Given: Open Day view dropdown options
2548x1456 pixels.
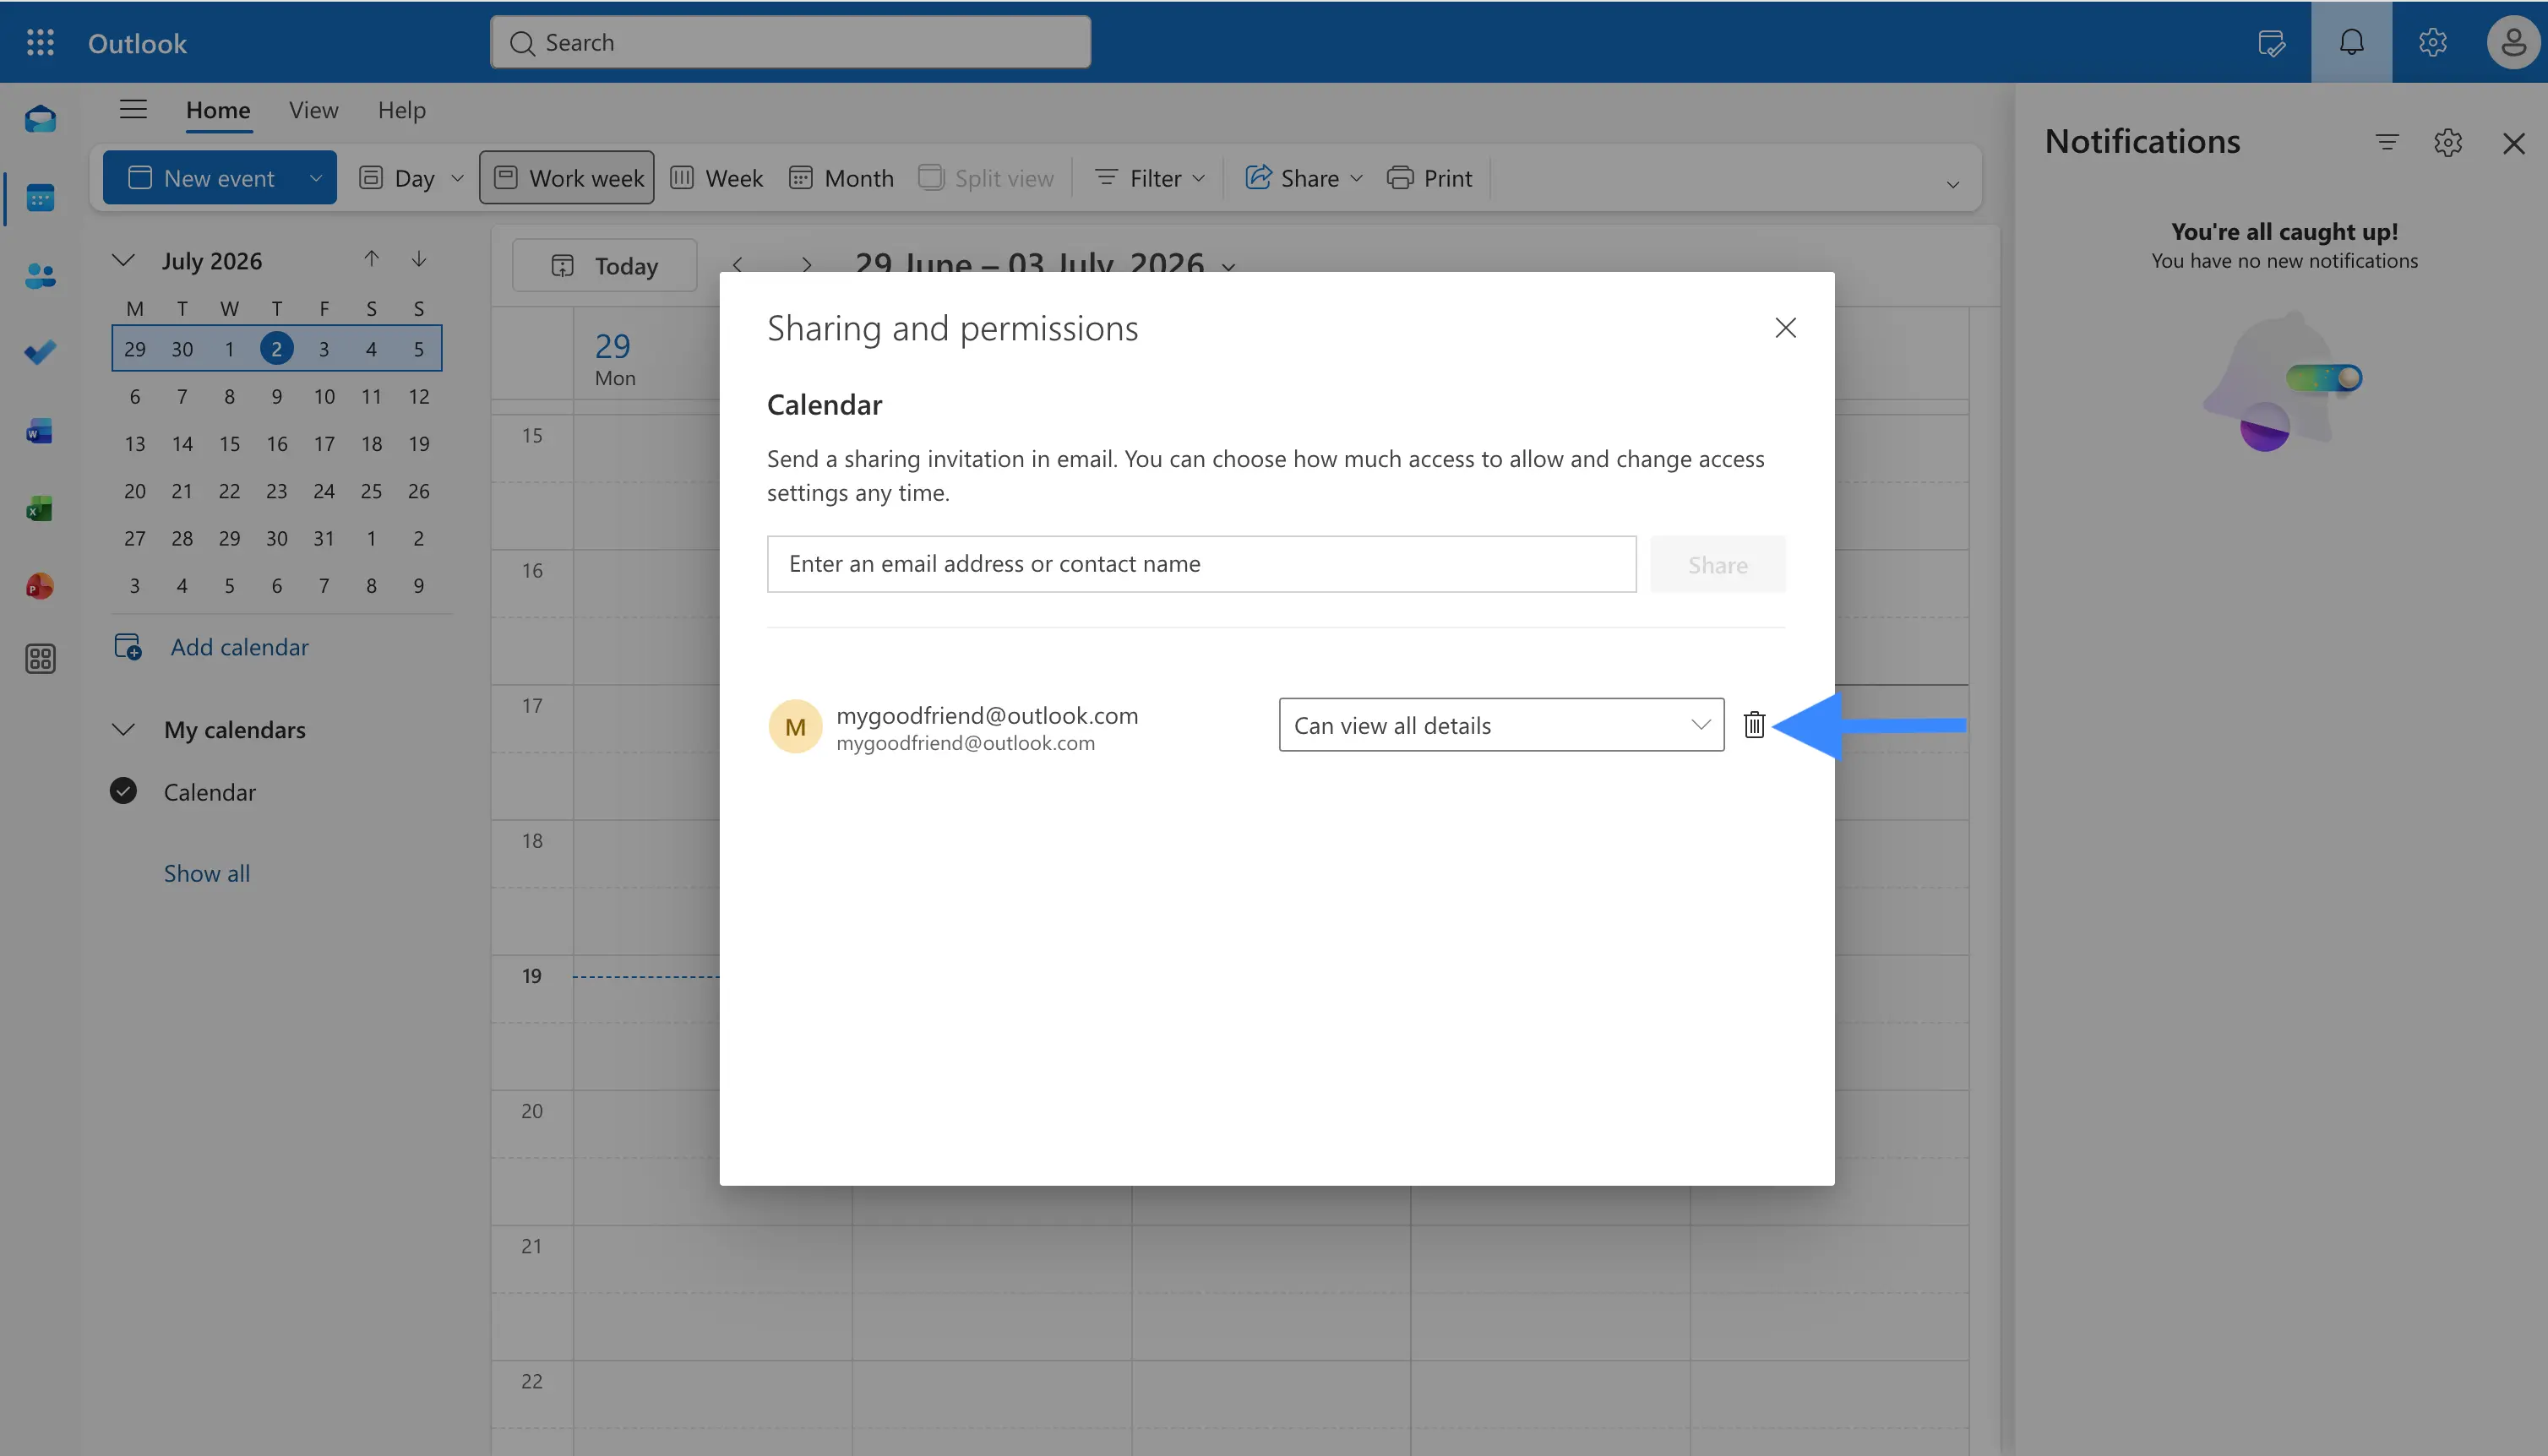Looking at the screenshot, I should point(457,178).
